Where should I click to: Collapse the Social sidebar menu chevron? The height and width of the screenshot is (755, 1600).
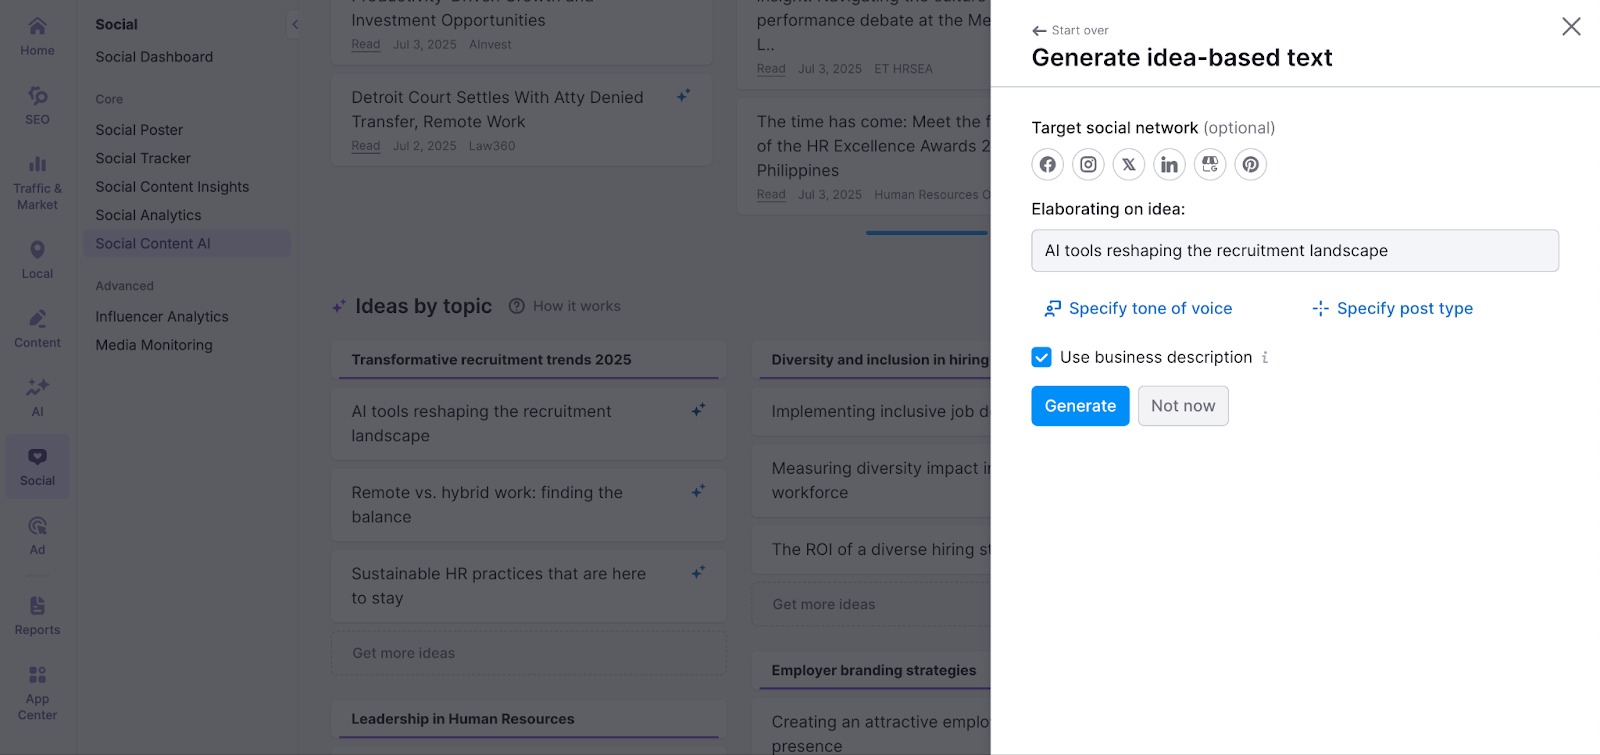pos(295,25)
